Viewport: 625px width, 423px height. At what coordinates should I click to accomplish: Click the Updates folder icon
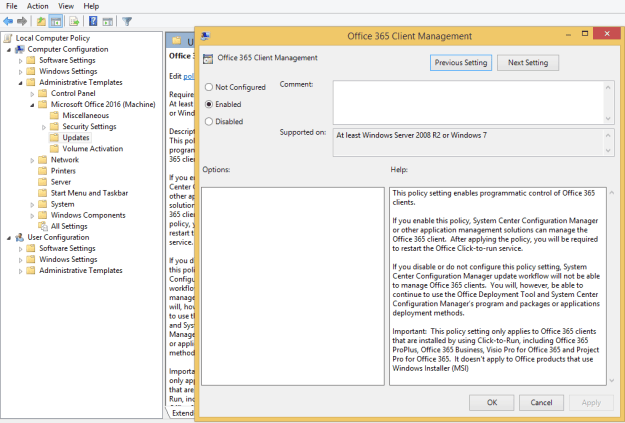tap(54, 138)
